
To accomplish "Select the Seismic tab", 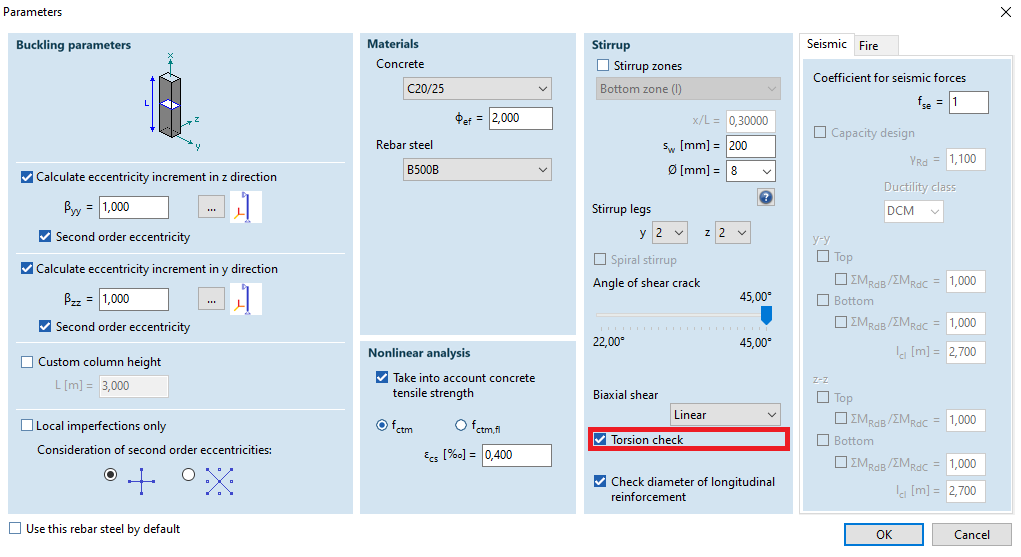I will click(827, 44).
